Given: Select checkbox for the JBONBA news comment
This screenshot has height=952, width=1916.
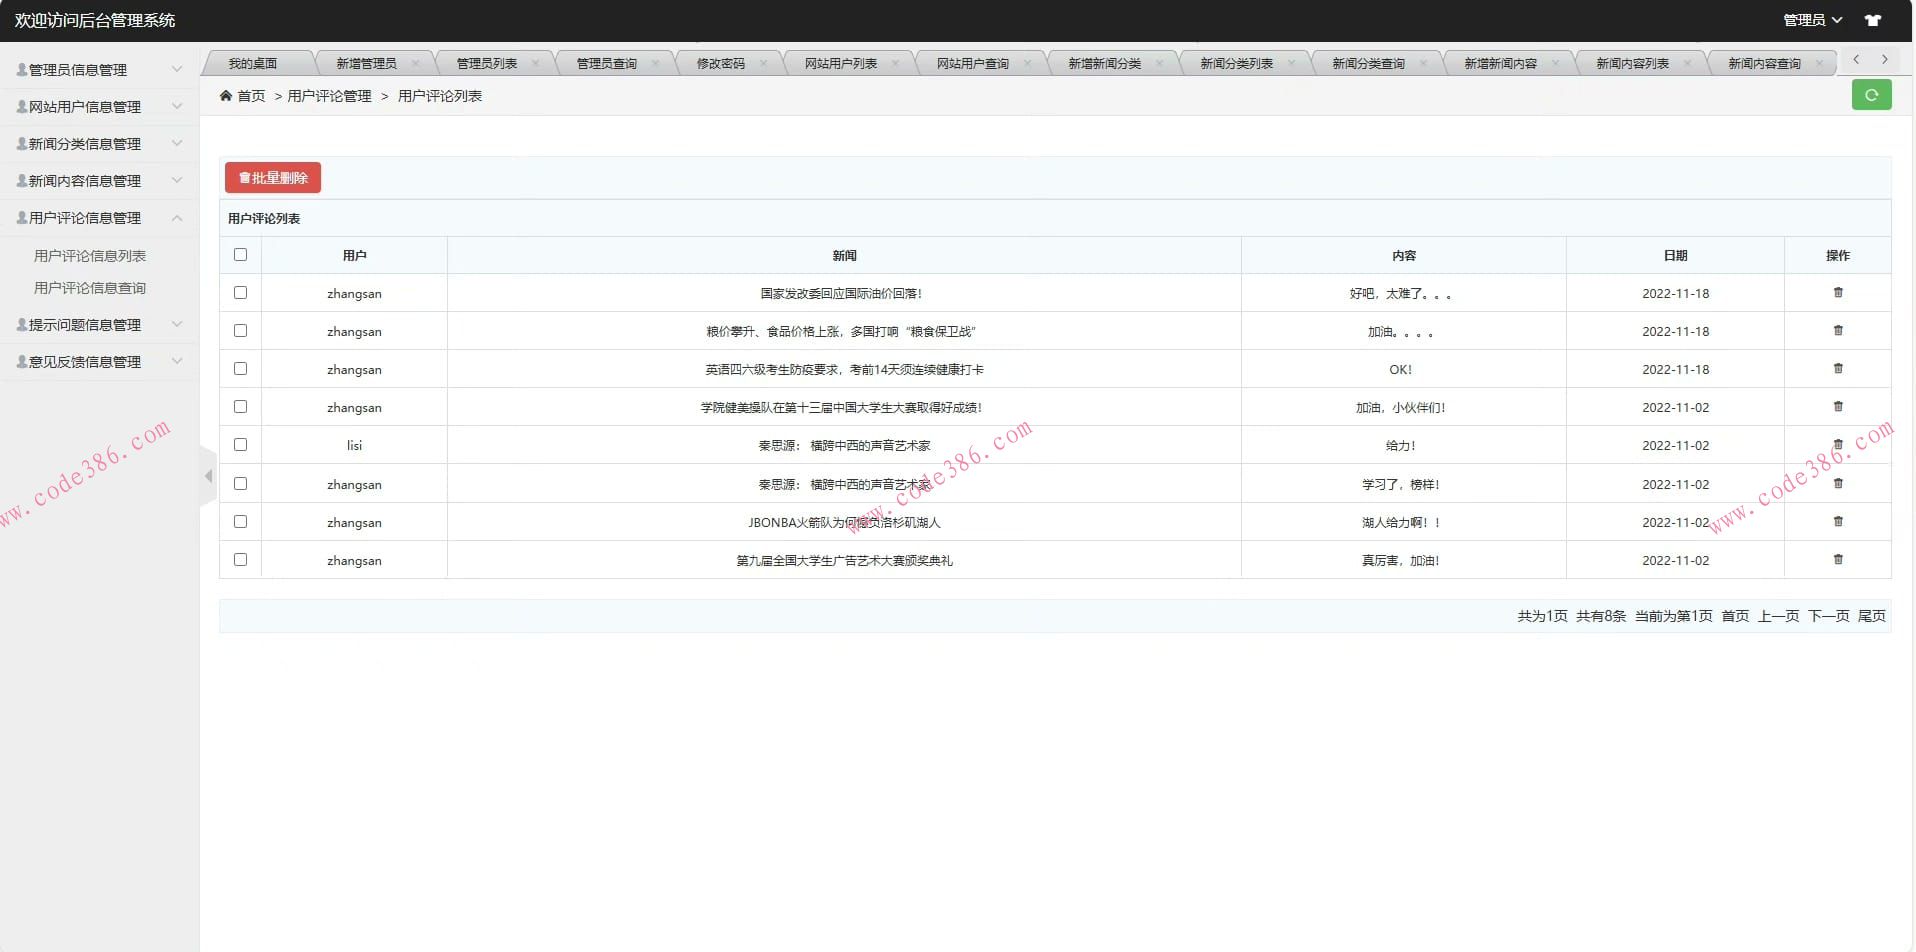Looking at the screenshot, I should point(240,522).
